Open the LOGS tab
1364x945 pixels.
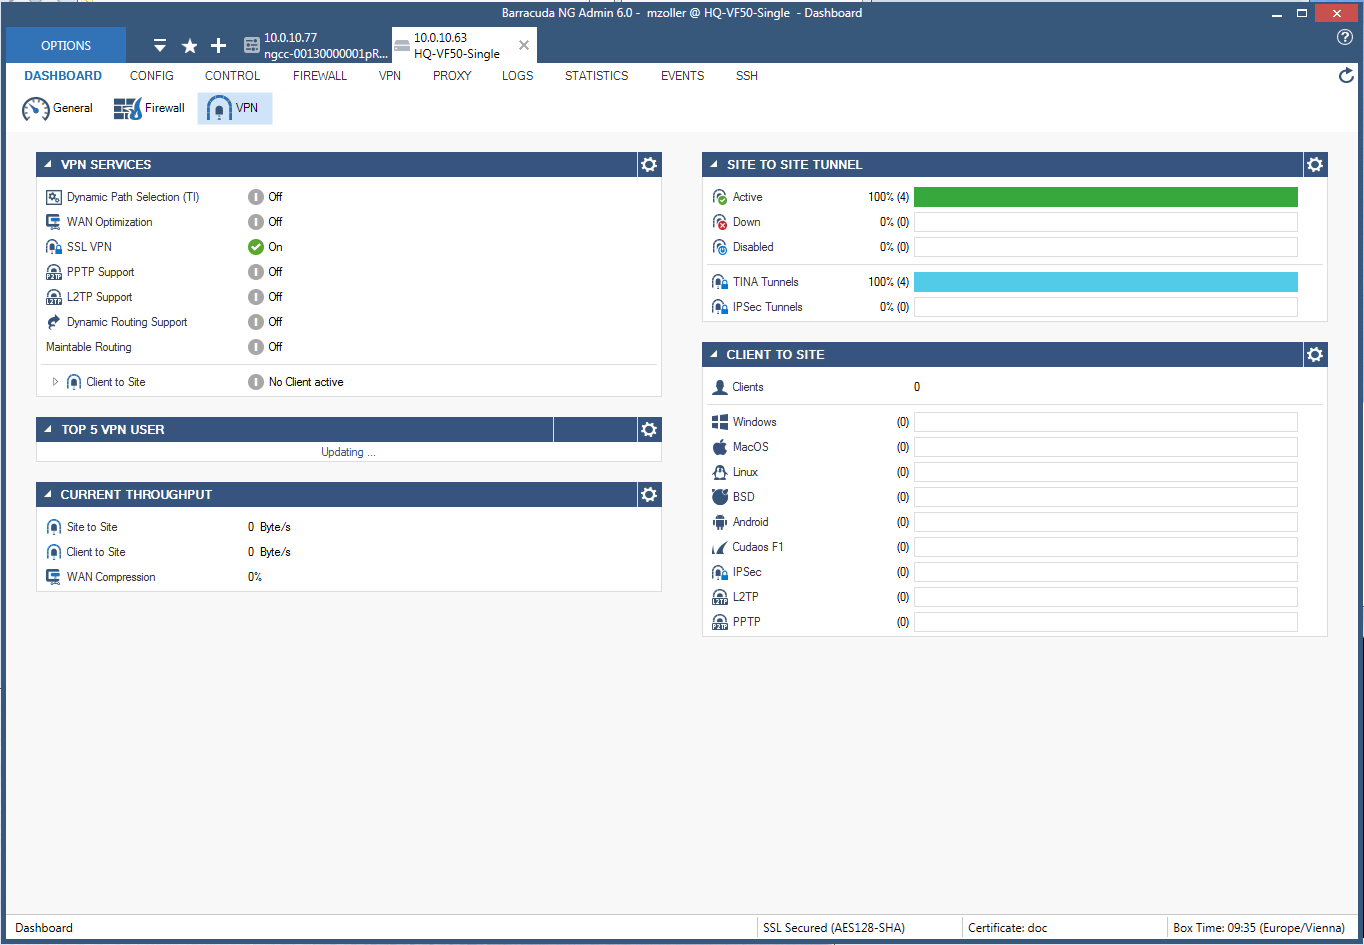tap(518, 76)
